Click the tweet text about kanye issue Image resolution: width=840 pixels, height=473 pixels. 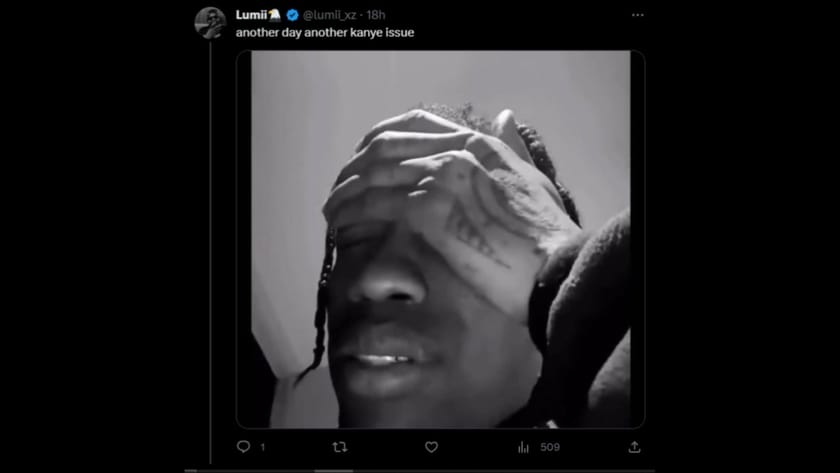(x=325, y=33)
